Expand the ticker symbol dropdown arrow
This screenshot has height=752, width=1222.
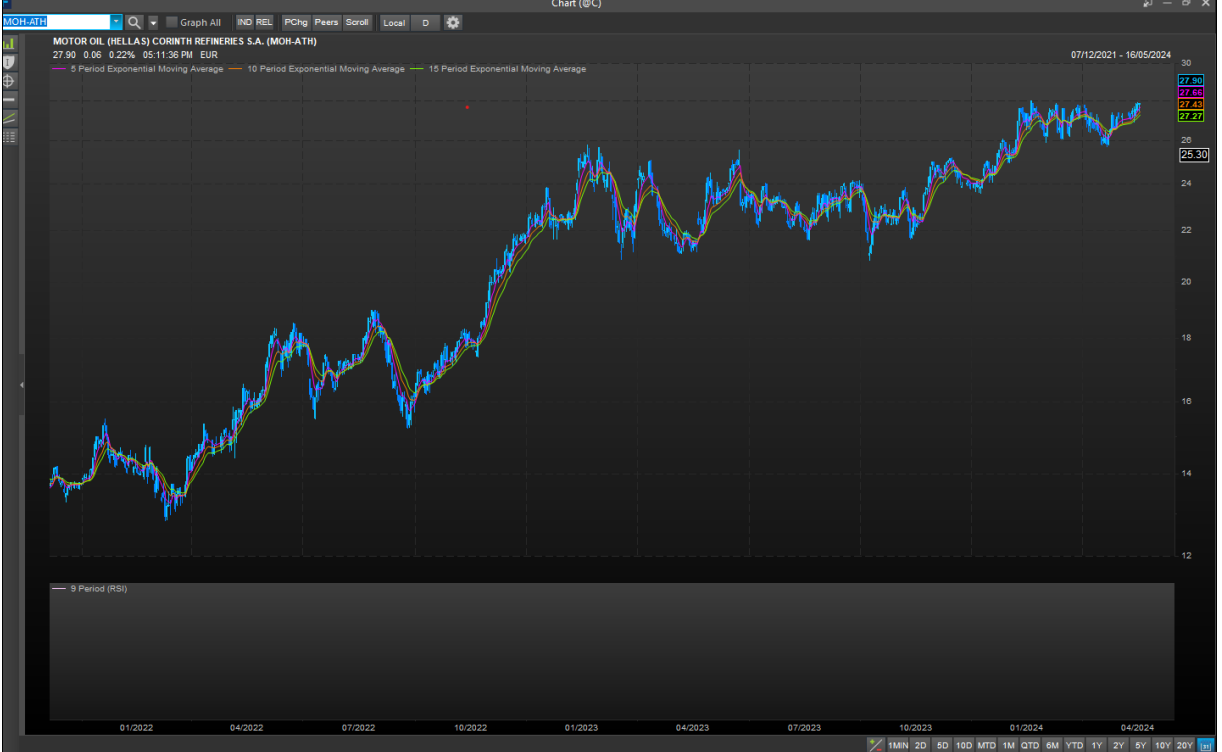click(x=116, y=22)
